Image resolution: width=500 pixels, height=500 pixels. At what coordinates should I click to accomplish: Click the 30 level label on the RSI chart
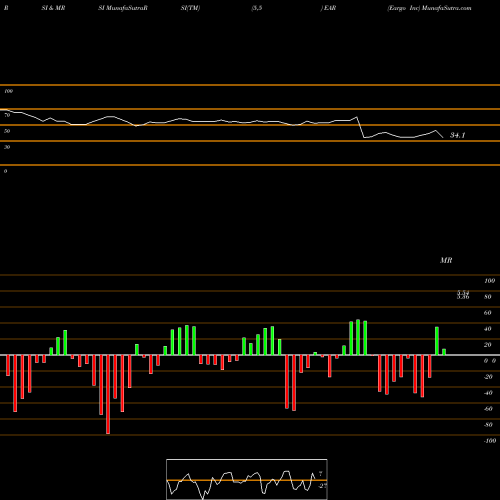point(7,147)
